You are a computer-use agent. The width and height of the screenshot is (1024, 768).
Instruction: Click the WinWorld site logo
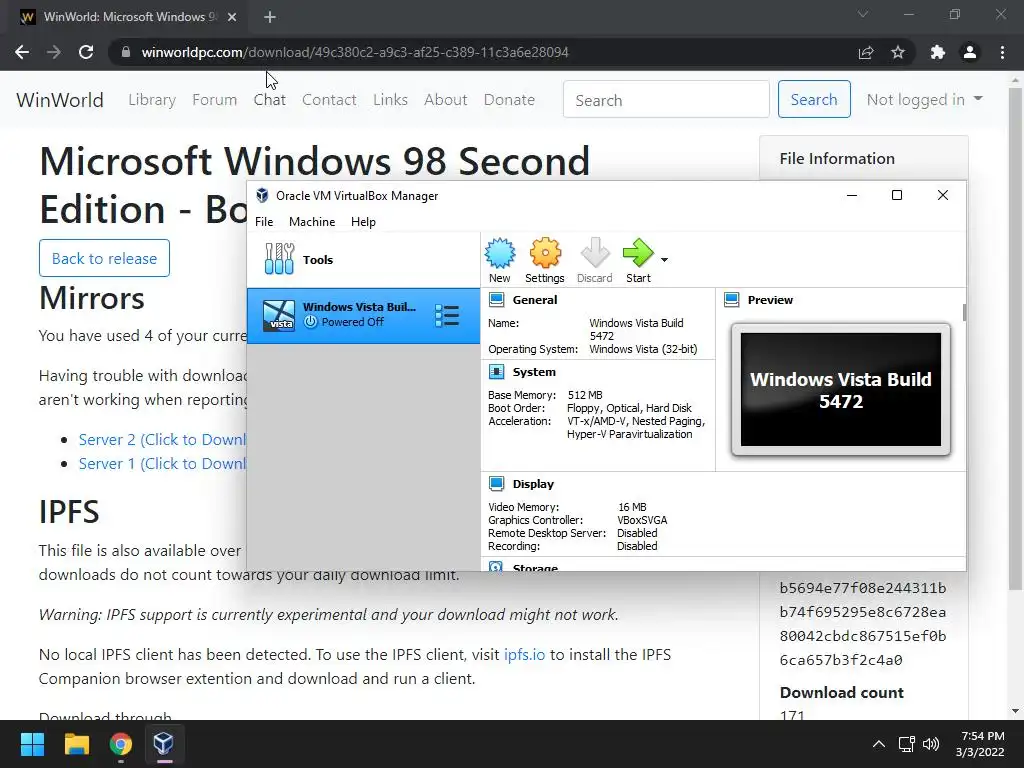(x=59, y=100)
